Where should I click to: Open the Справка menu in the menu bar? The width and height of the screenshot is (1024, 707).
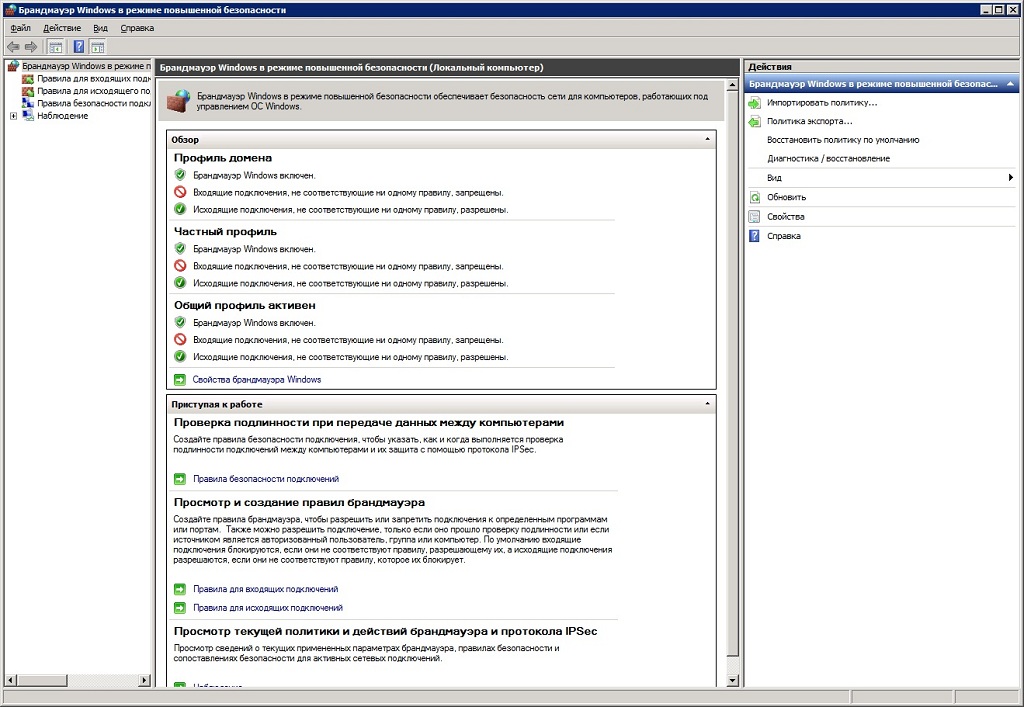pyautogui.click(x=137, y=28)
